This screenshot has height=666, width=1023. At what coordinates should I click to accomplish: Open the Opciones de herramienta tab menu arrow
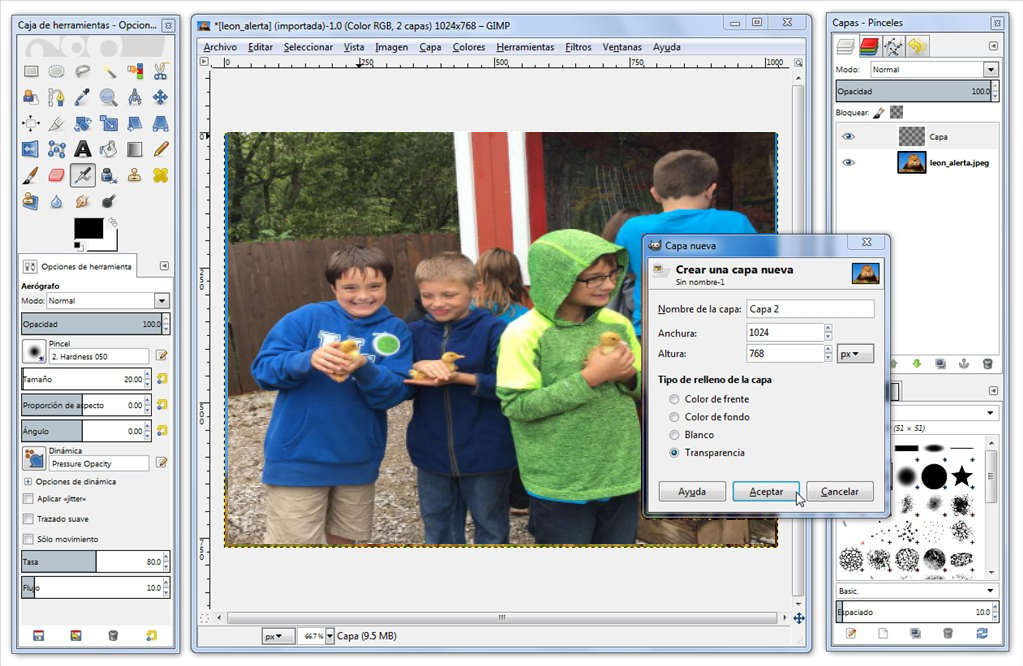tap(164, 266)
